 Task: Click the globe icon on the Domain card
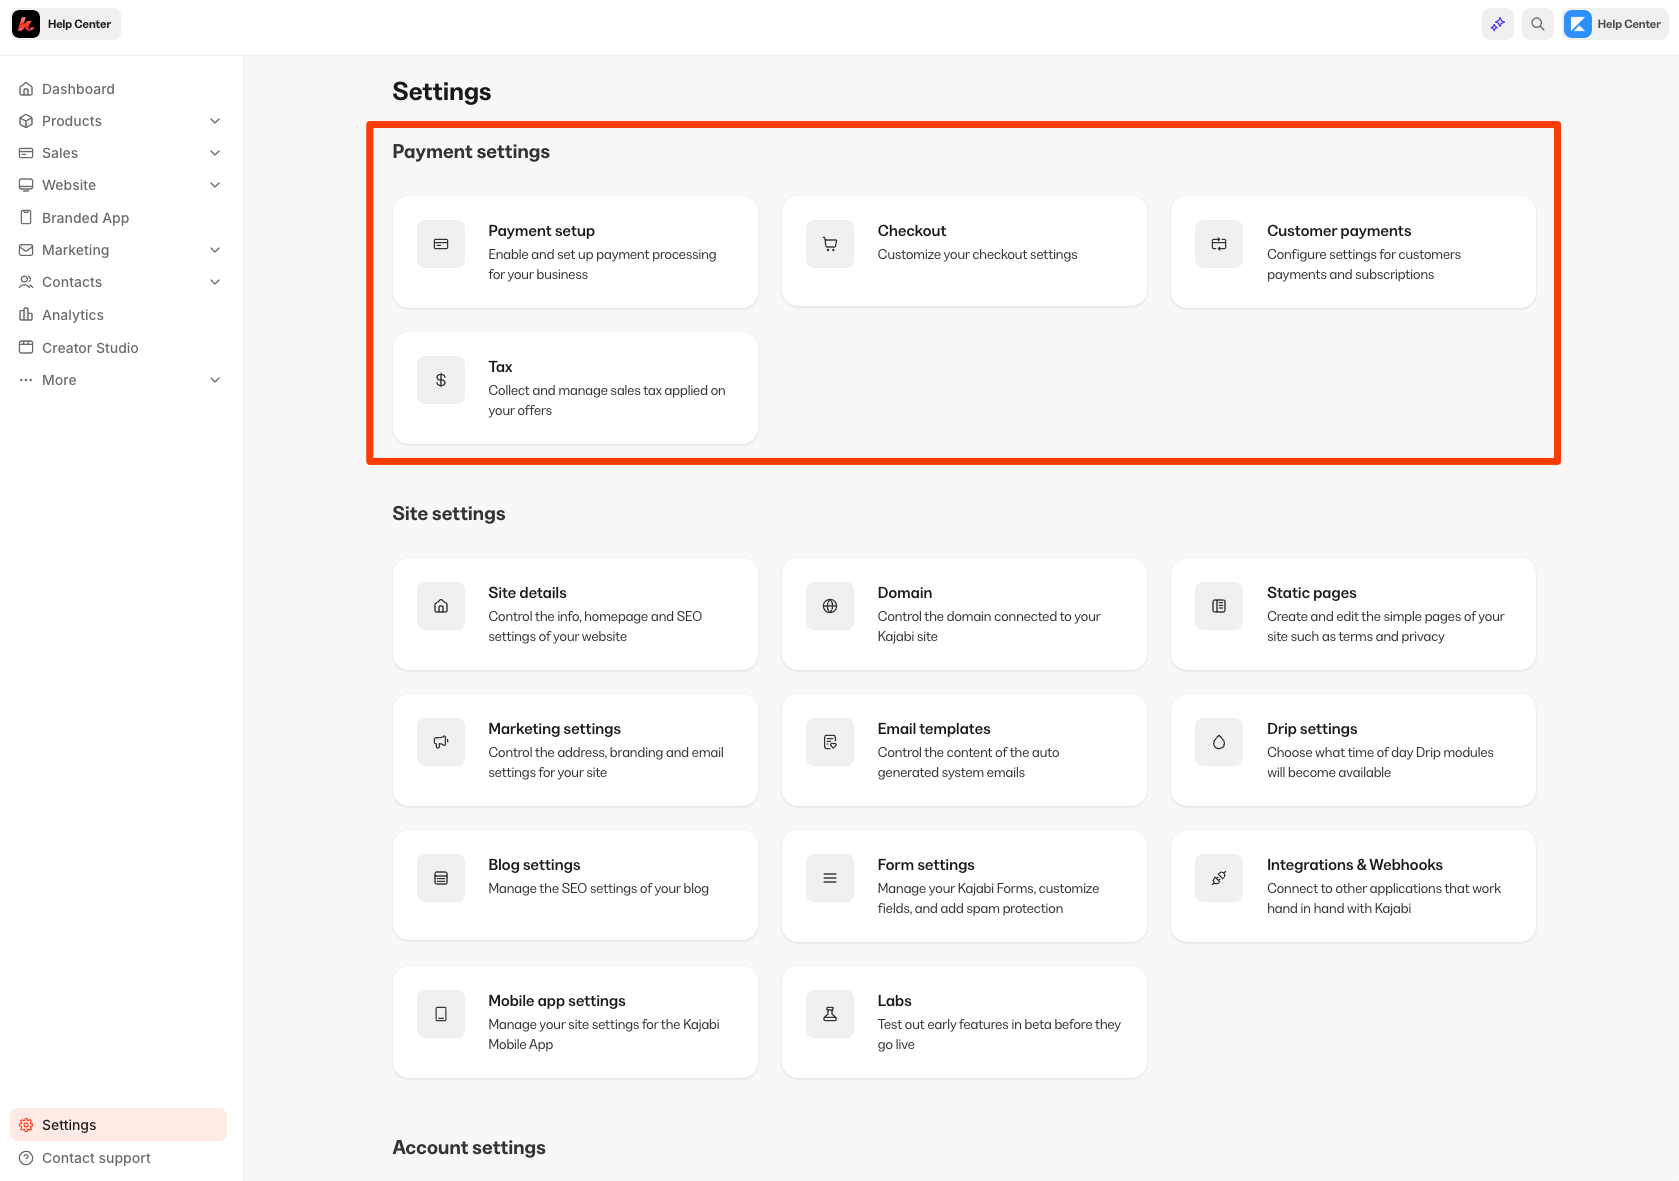click(x=829, y=605)
